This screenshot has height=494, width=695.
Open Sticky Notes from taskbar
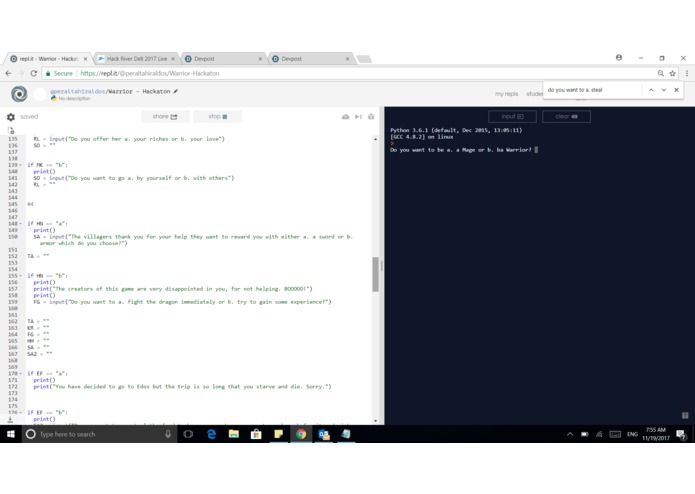278,434
